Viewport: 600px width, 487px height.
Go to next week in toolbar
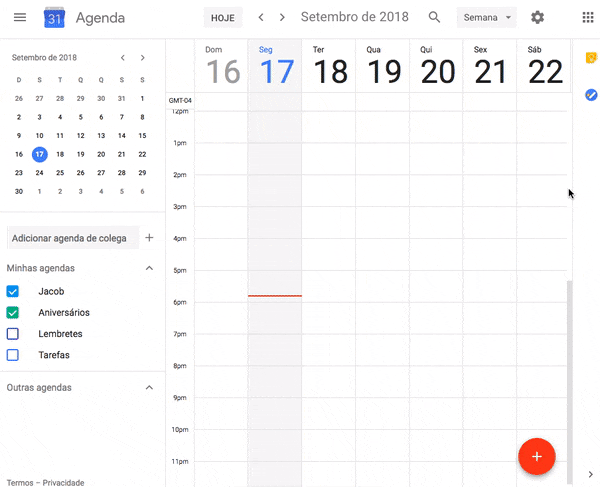point(282,17)
